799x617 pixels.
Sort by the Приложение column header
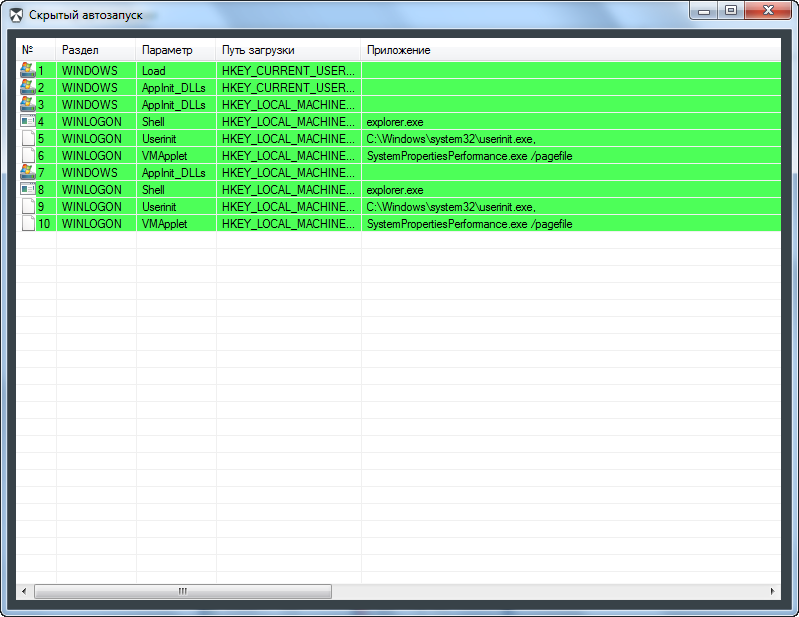[x=571, y=50]
